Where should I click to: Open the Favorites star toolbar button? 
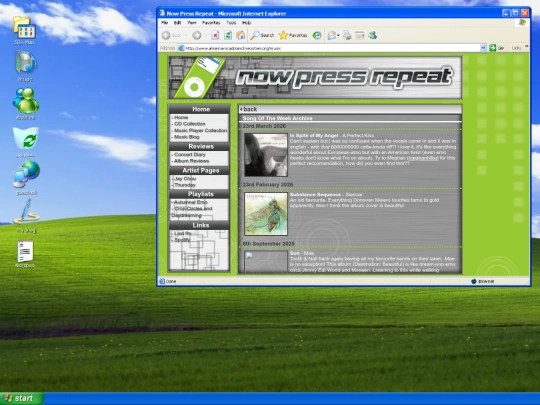pos(293,35)
